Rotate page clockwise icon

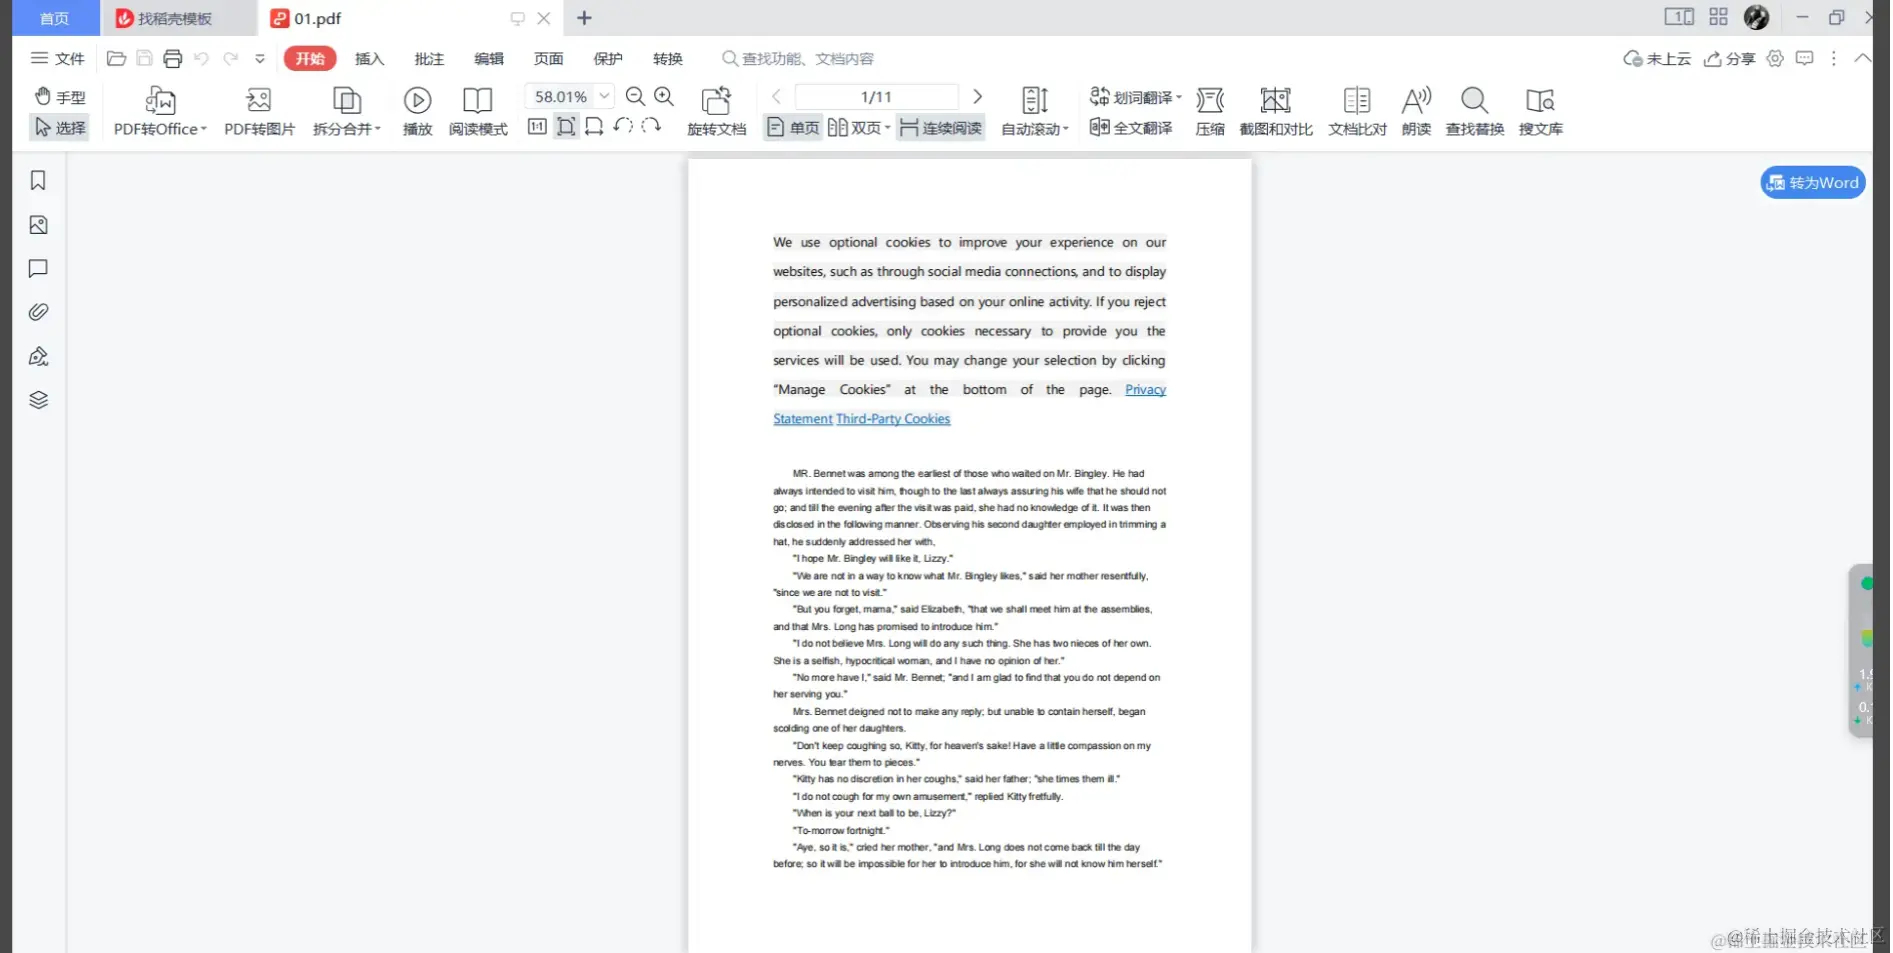click(651, 127)
